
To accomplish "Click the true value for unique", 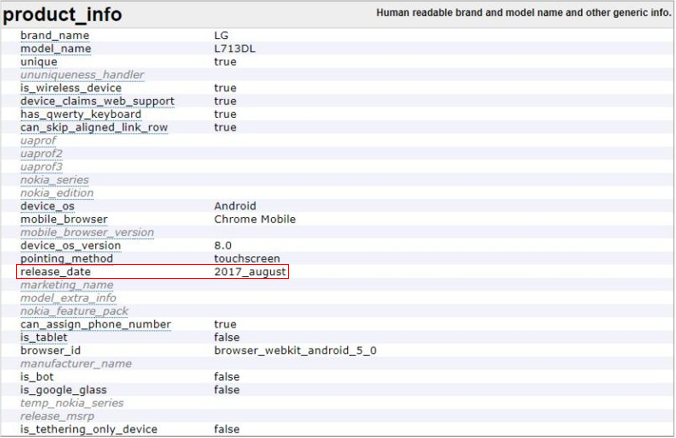I will click(x=225, y=62).
